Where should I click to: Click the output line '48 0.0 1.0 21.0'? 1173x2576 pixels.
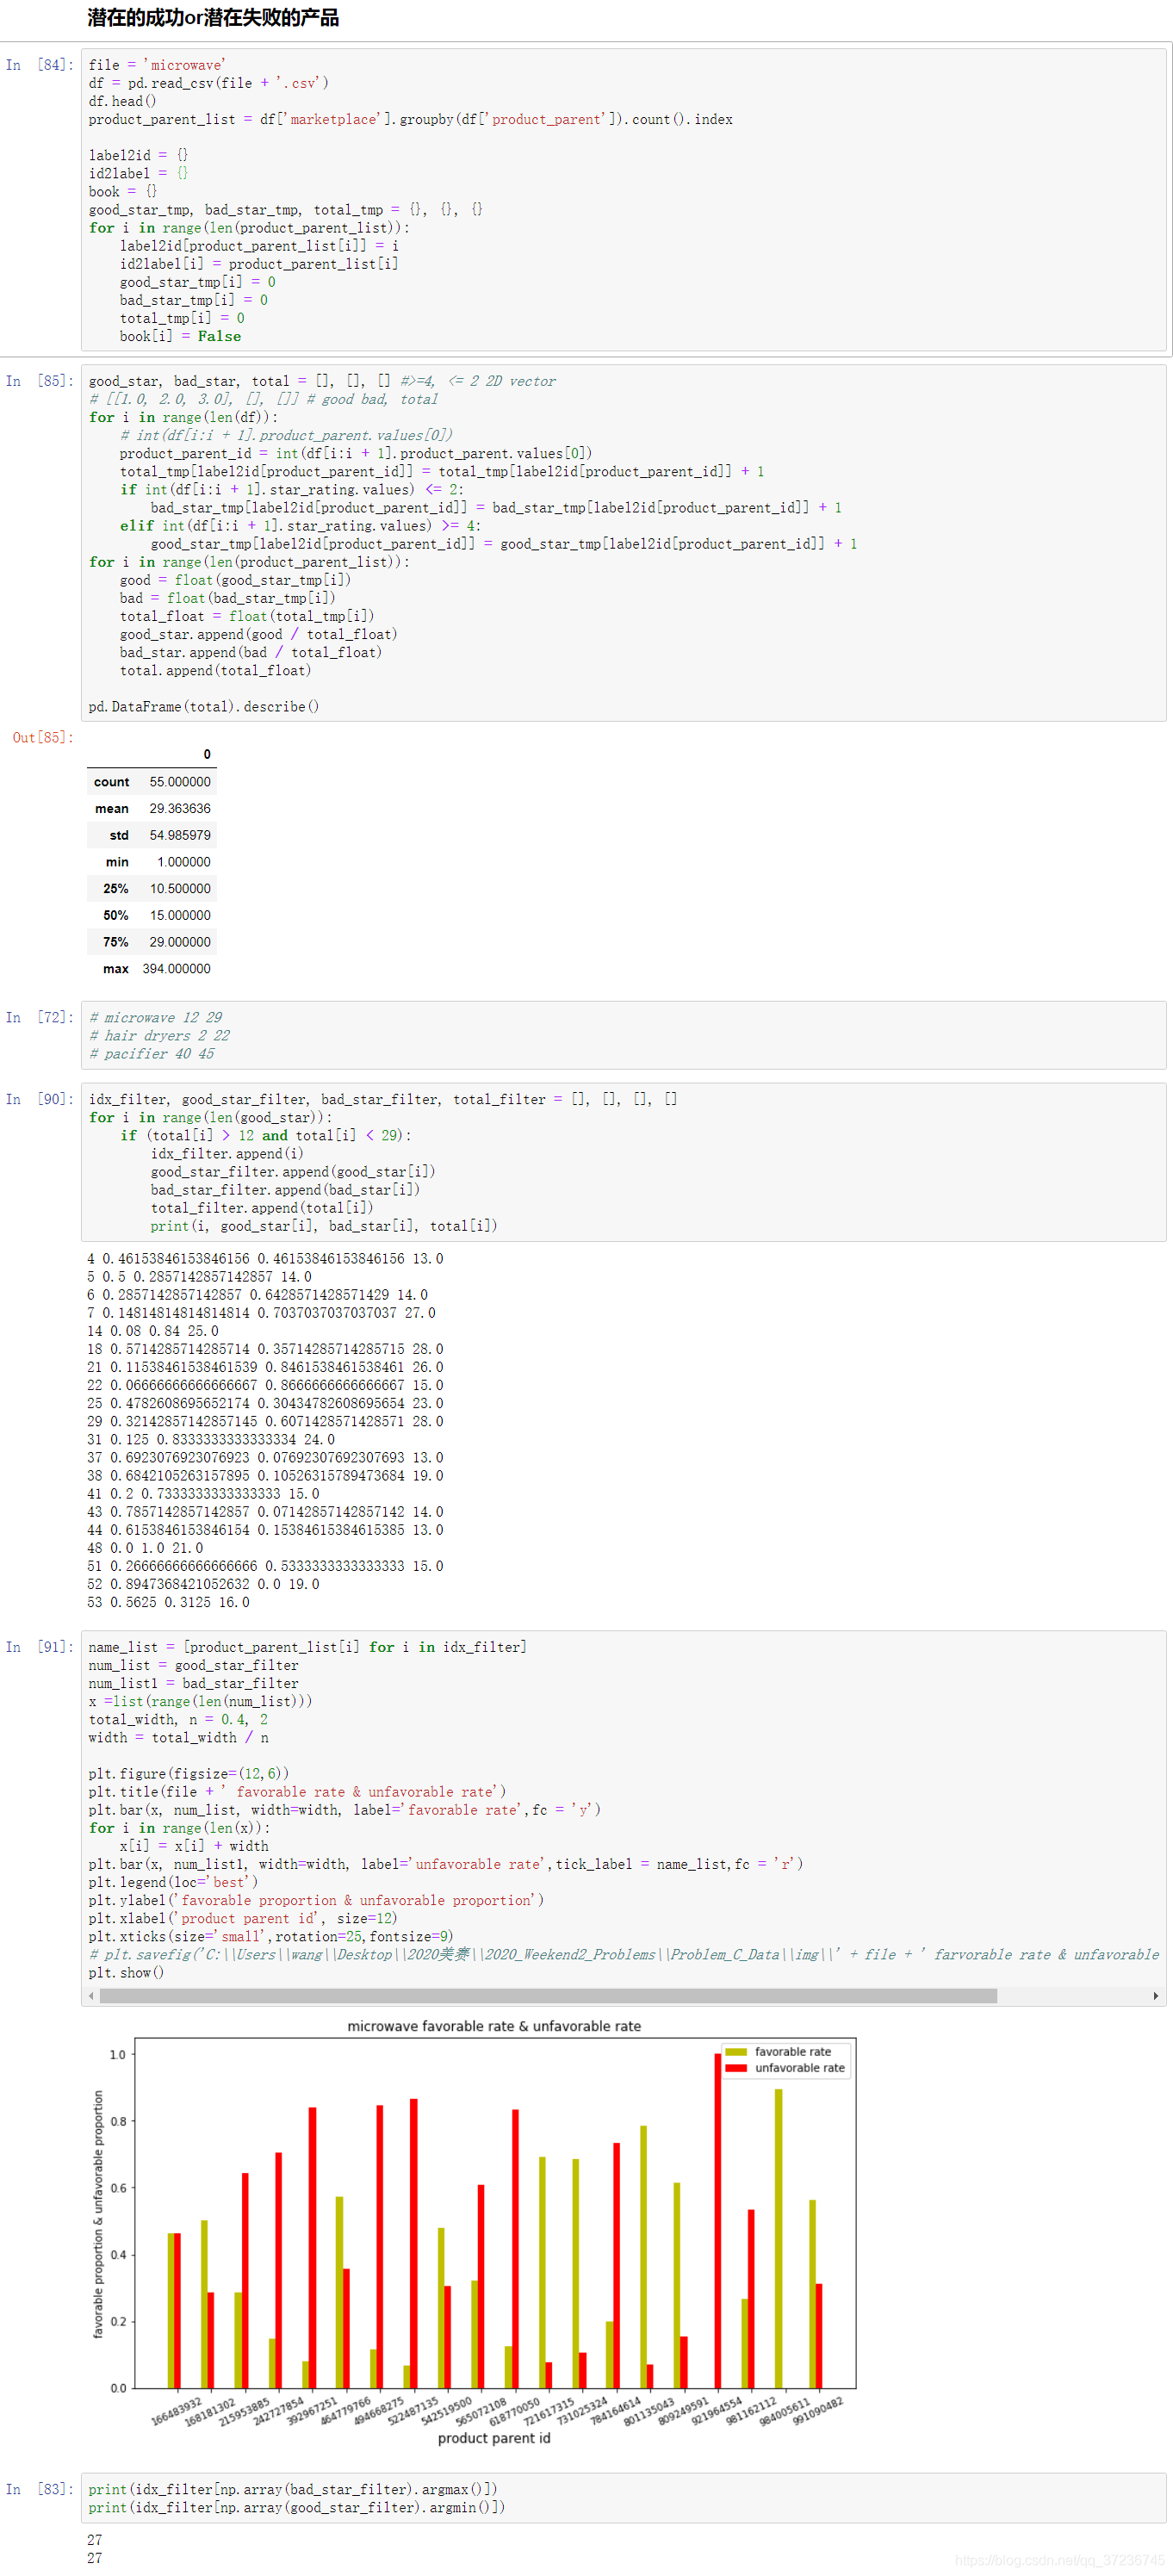click(145, 1548)
